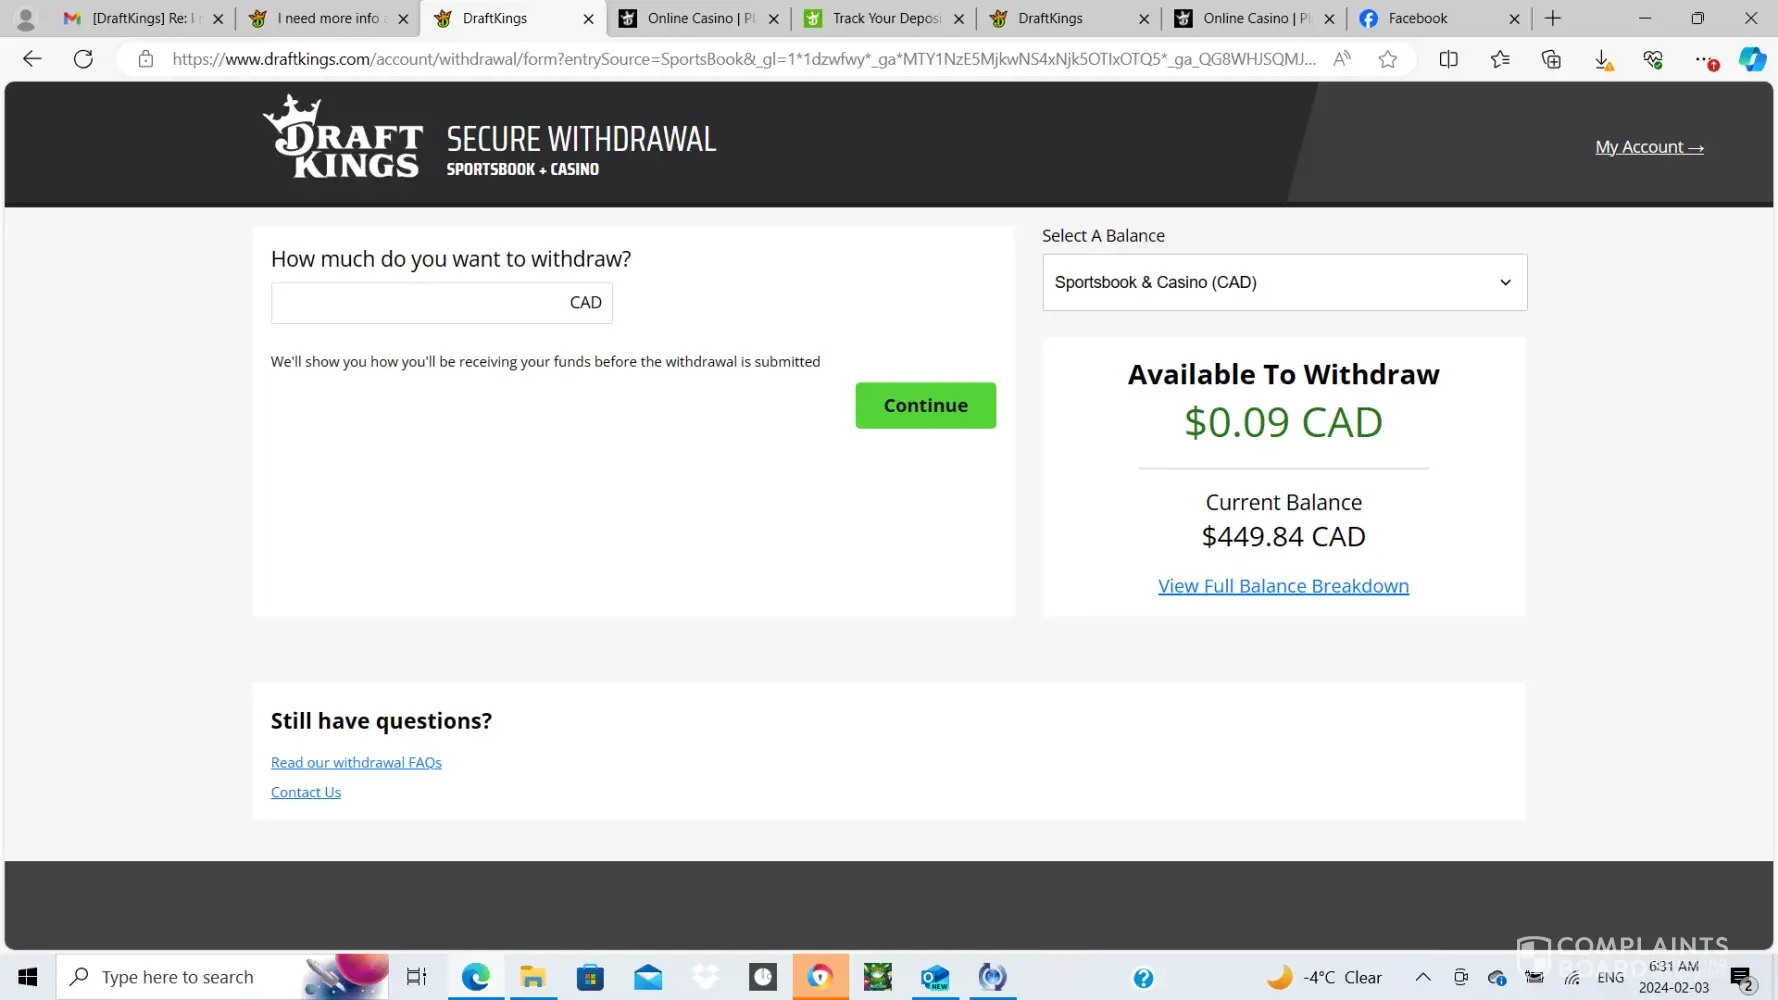
Task: Open the Downloads panel
Action: pyautogui.click(x=1602, y=60)
